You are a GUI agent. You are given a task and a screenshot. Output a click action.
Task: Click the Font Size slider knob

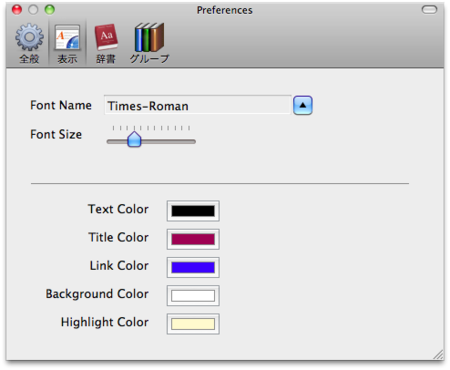tap(134, 139)
